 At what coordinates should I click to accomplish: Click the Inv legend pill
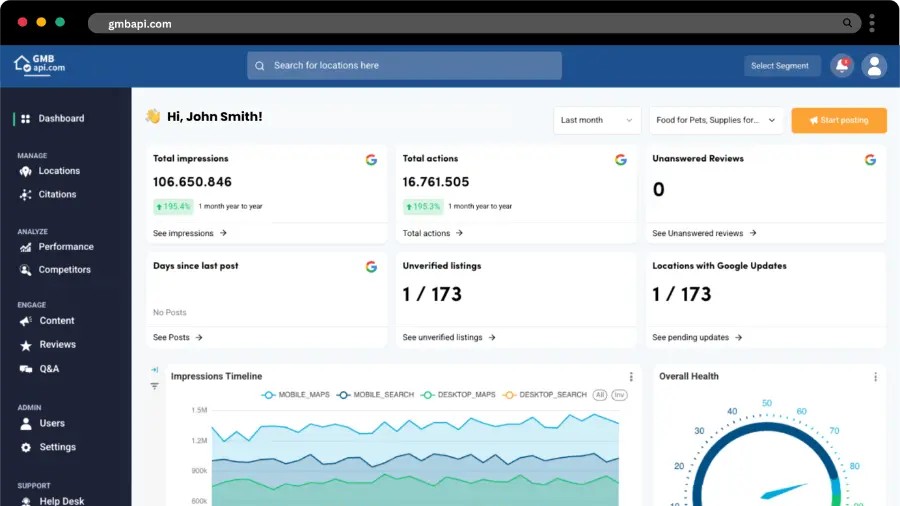[619, 395]
